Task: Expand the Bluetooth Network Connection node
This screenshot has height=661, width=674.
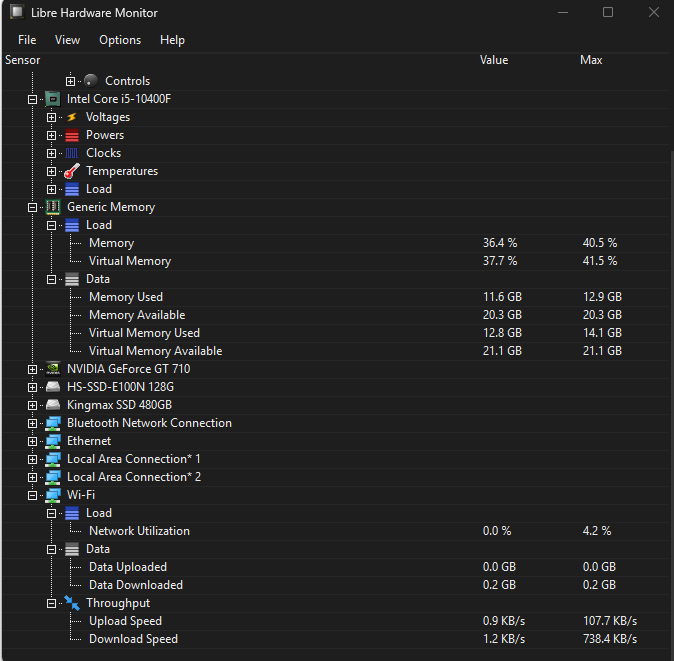Action: coord(32,424)
